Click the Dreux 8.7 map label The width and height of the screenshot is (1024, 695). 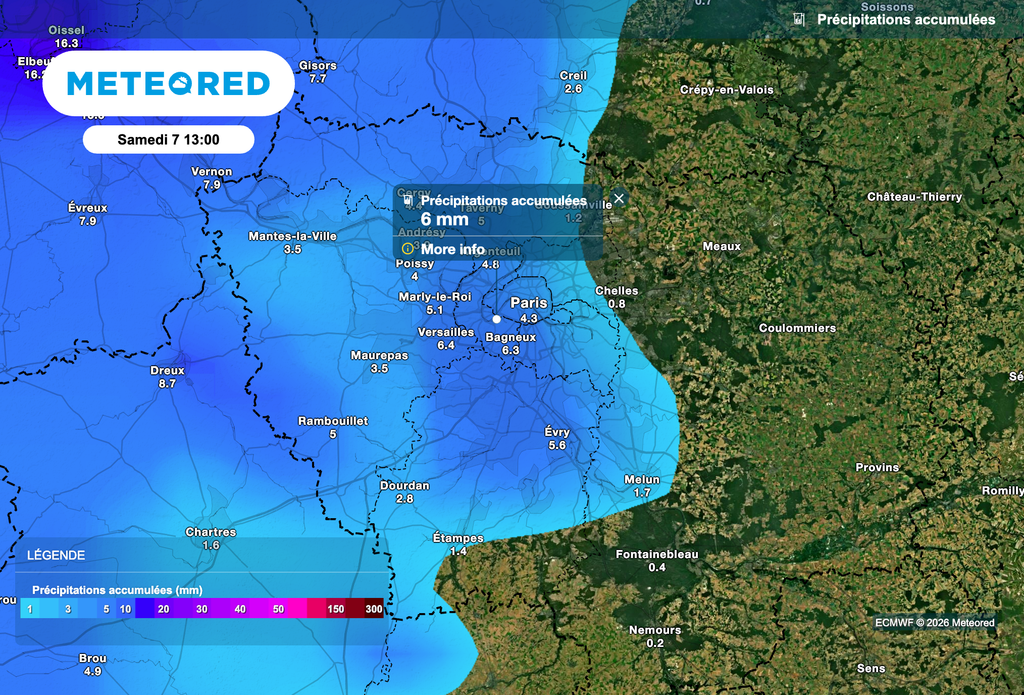pos(167,376)
